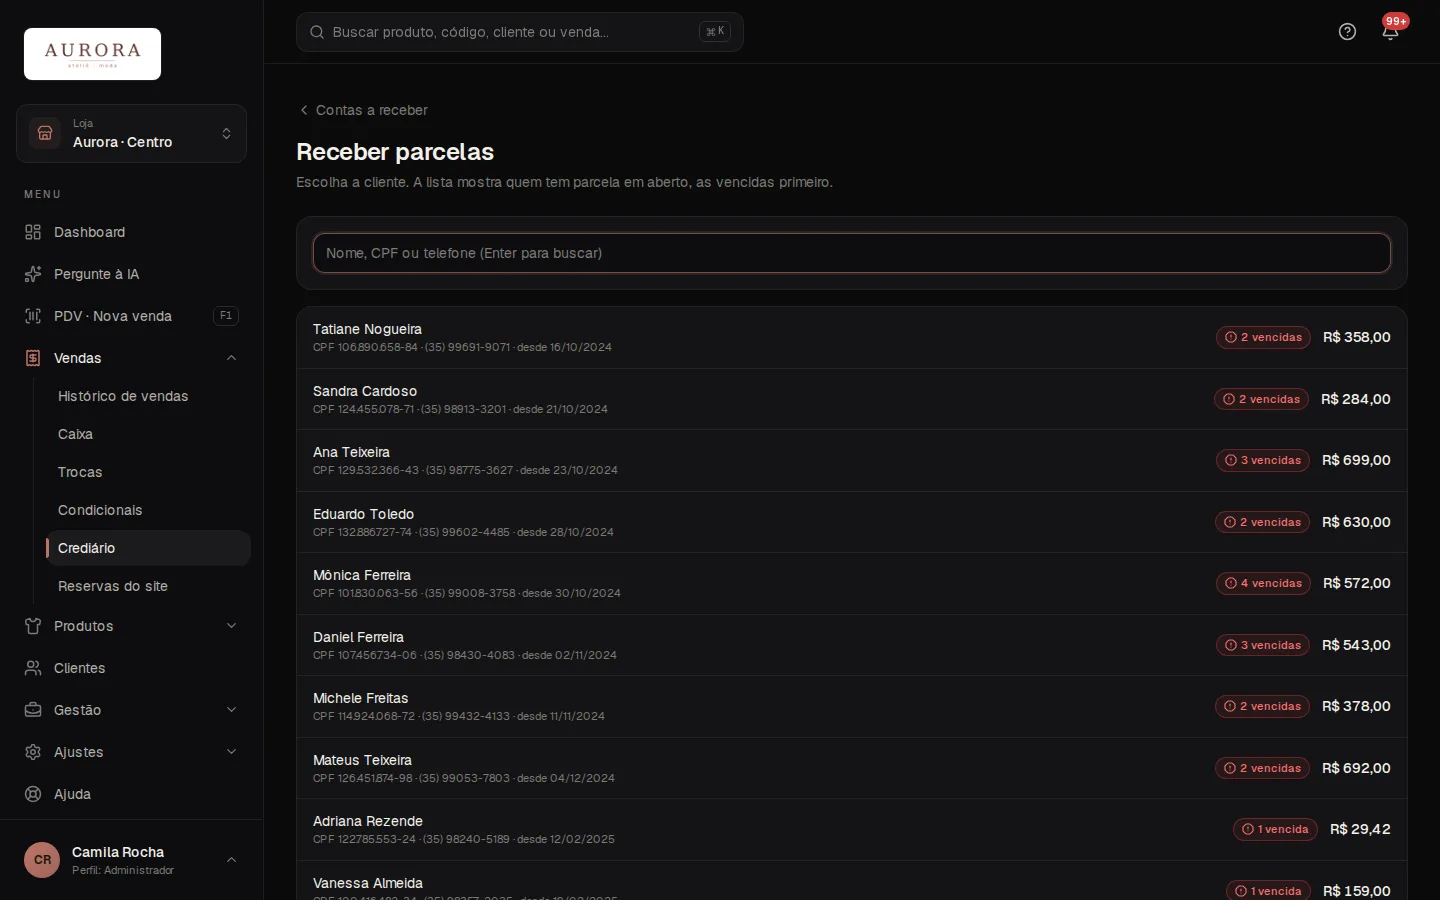
Task: Click Michele Freitas's 2 vencidas badge
Action: 1262,707
